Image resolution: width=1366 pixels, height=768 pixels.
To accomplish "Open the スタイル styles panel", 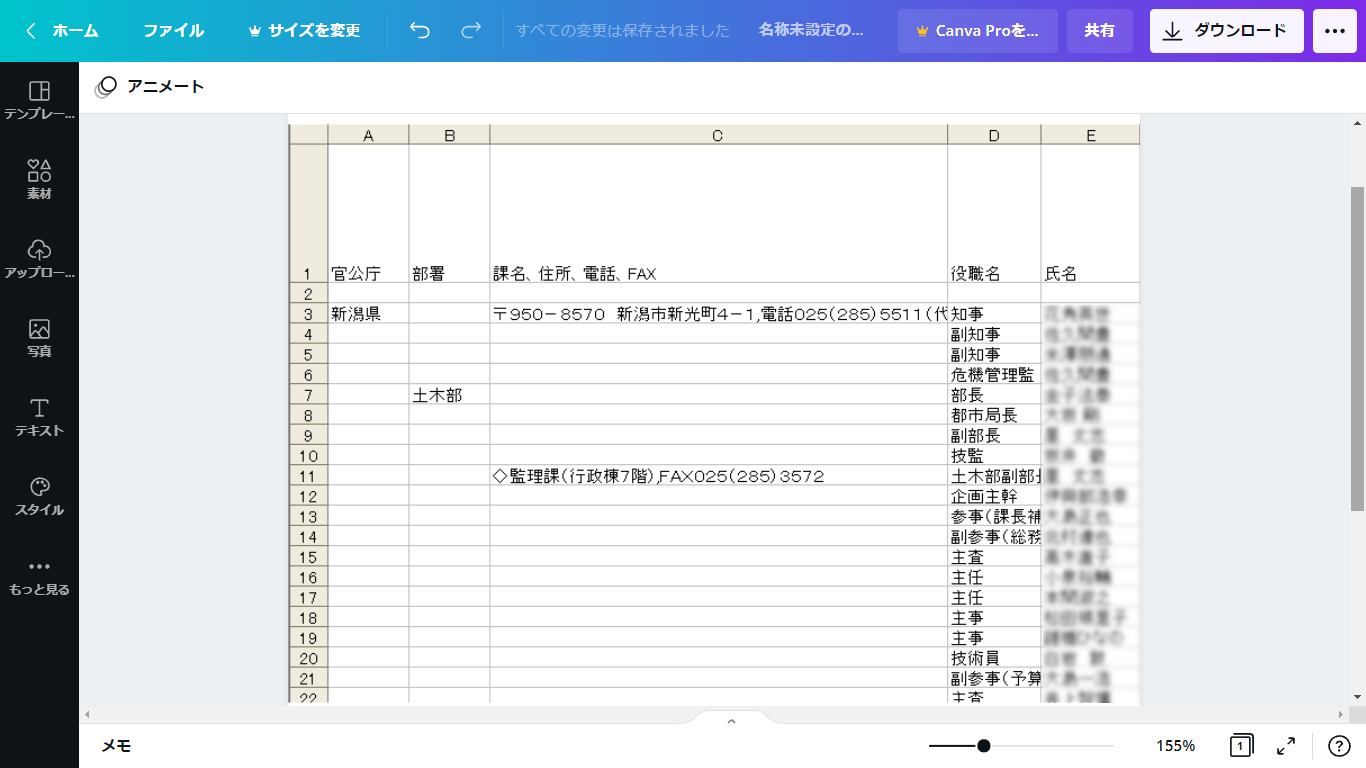I will point(39,496).
